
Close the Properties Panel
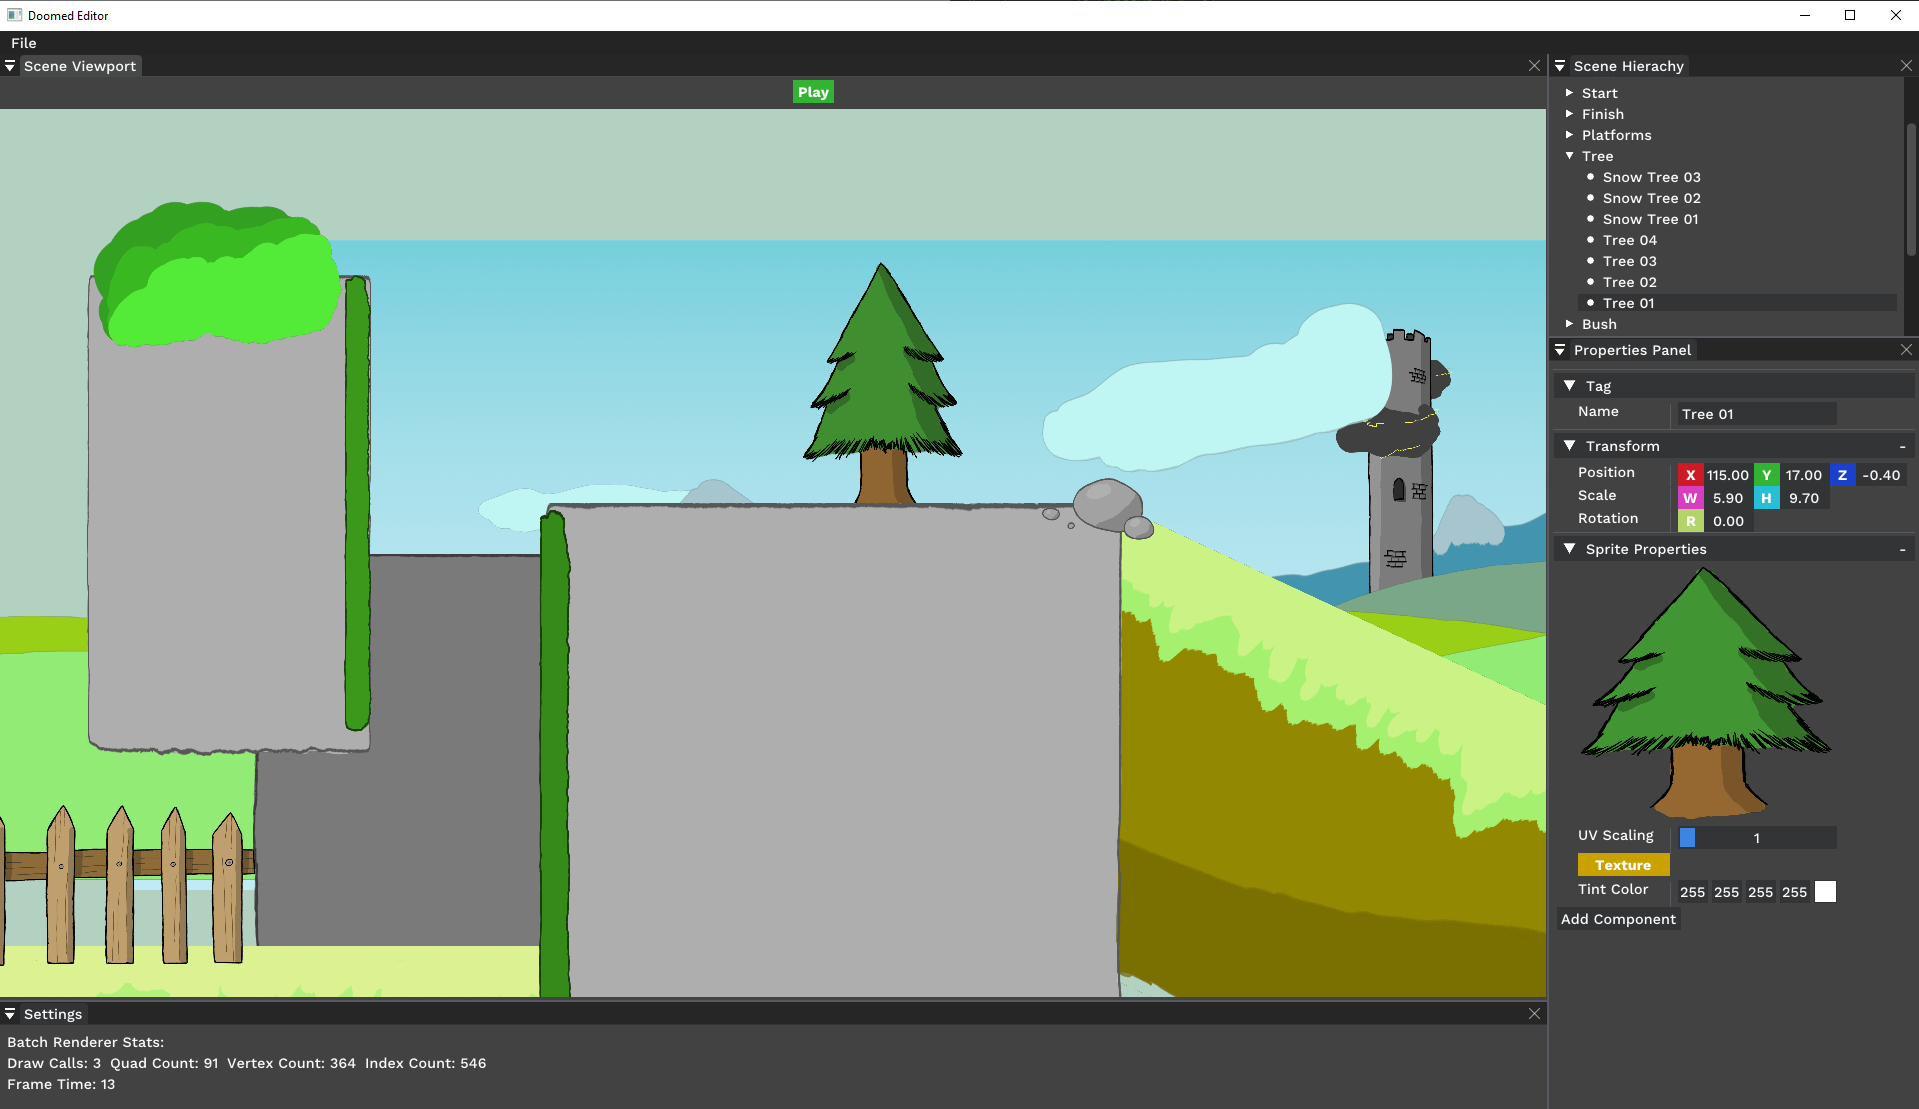[1906, 350]
